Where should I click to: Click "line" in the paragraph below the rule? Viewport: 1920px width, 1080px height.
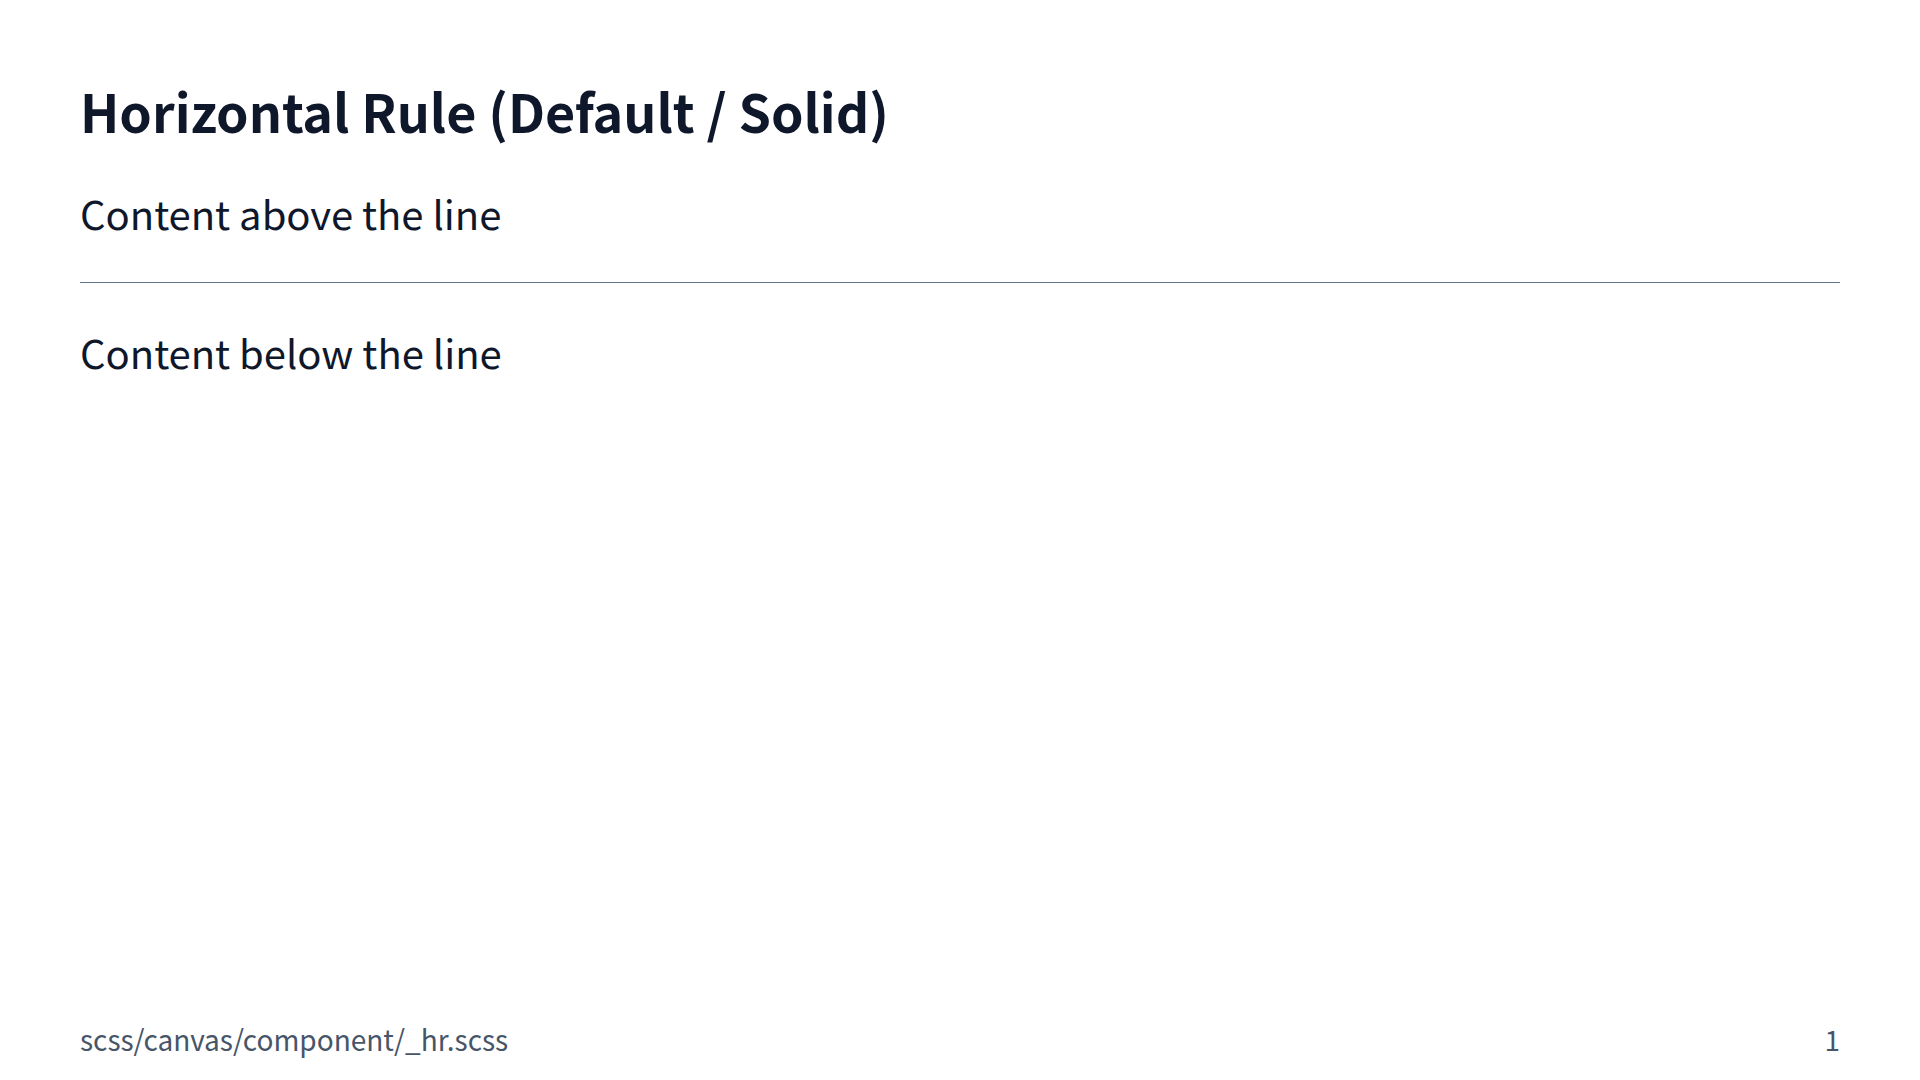[x=466, y=355]
